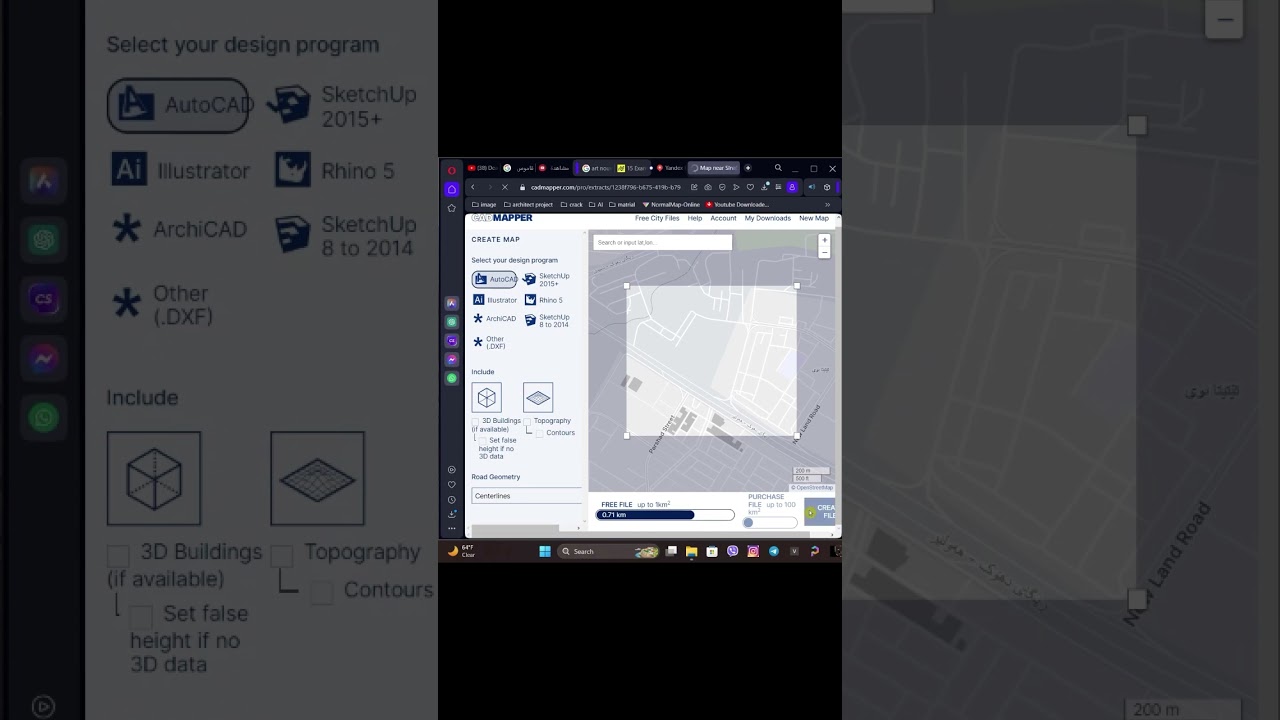Open Speed Dial home in Opera sidebar

coord(451,189)
